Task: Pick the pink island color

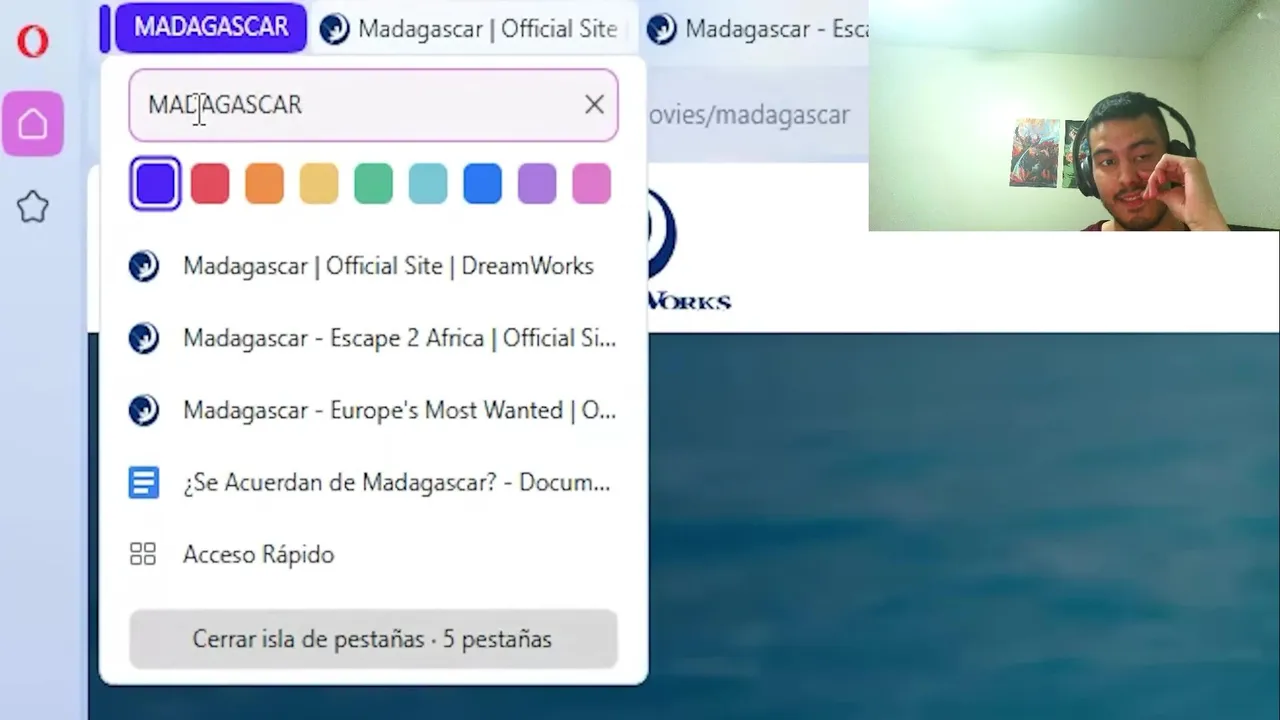Action: coord(591,184)
